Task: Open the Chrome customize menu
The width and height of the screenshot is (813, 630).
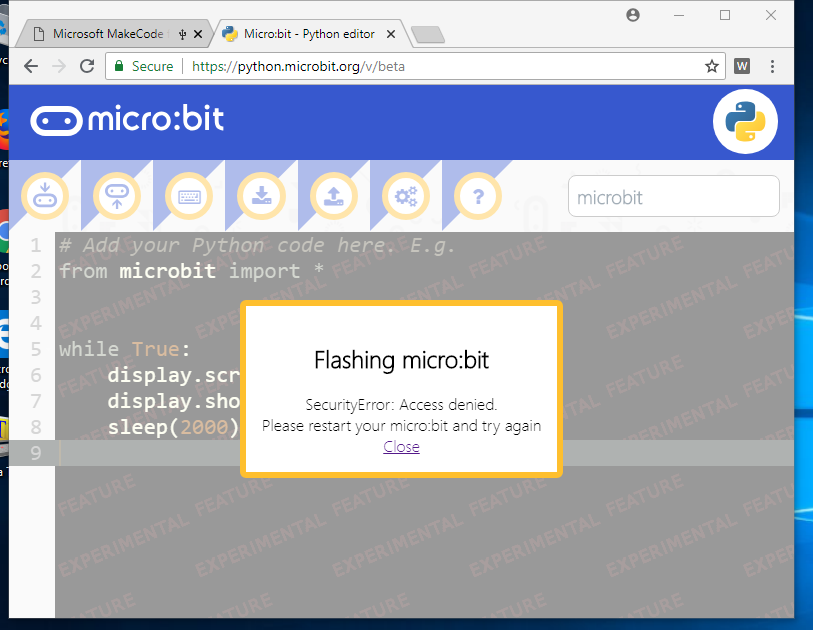Action: point(771,66)
